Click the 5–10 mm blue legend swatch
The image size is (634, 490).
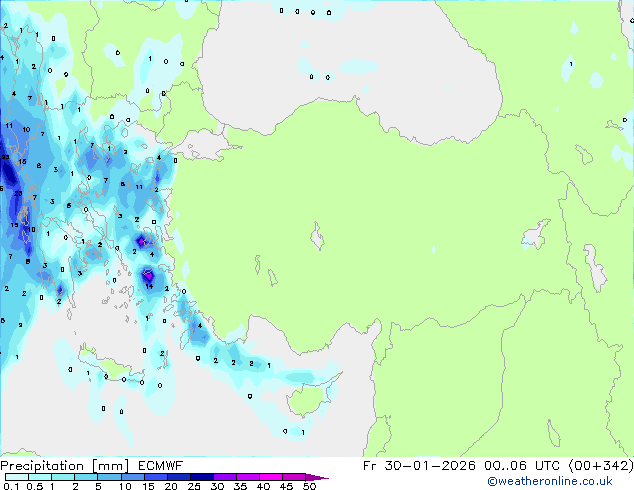(x=110, y=478)
